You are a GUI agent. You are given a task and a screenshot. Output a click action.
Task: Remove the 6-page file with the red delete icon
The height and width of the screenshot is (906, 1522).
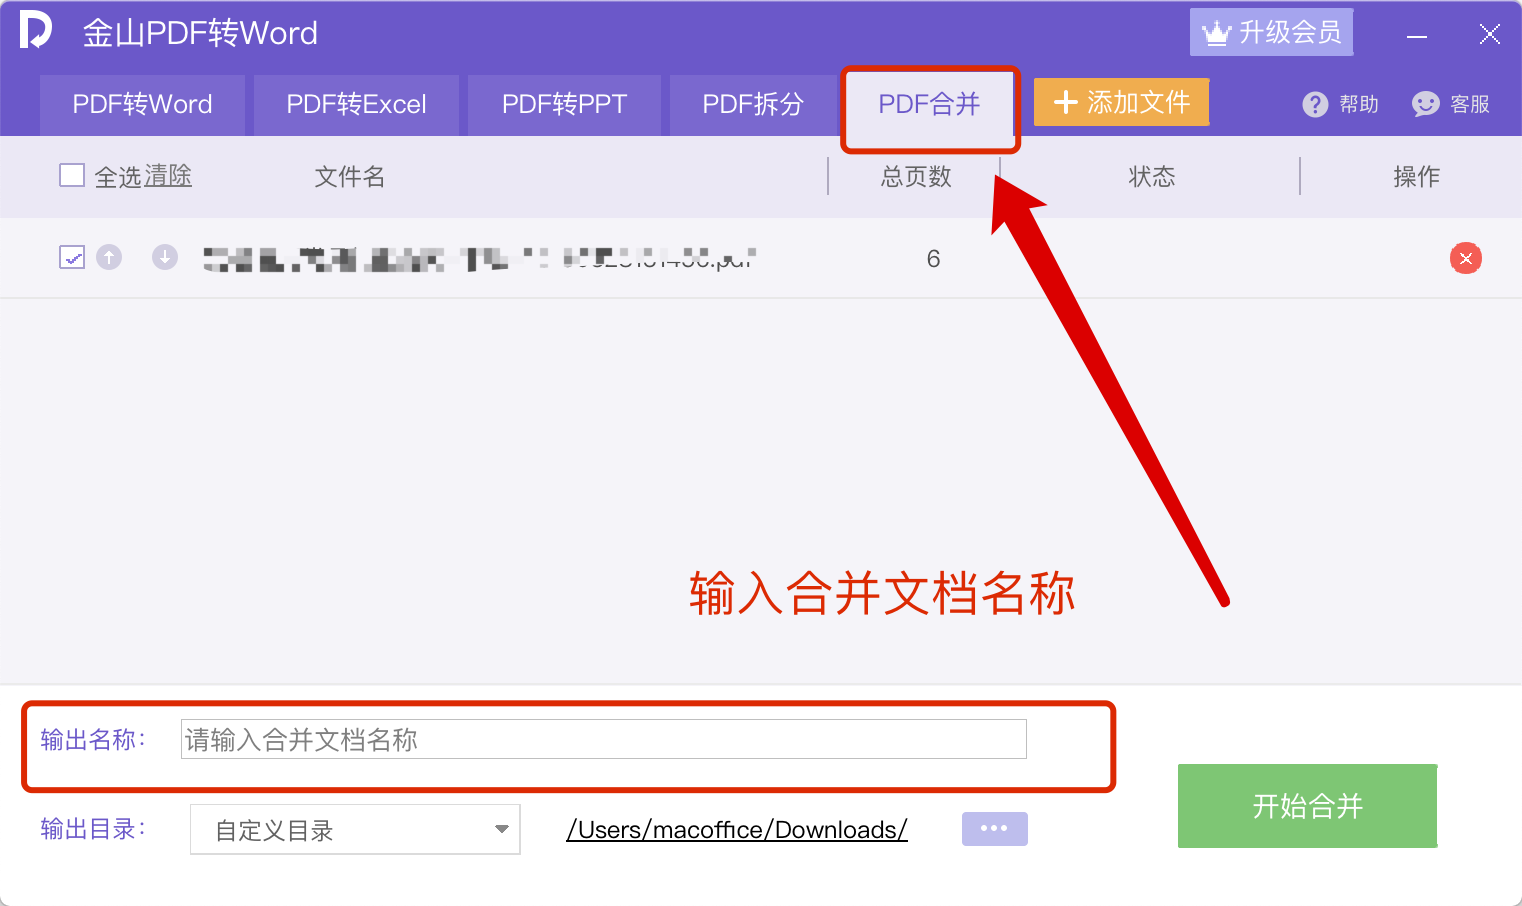[1466, 258]
